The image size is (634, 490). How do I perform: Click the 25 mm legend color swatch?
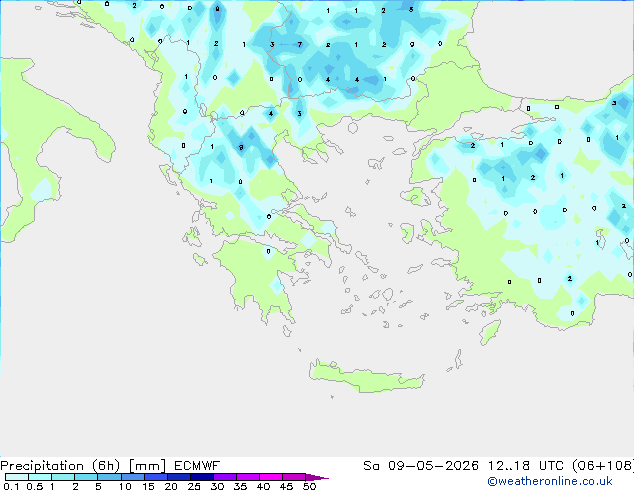(202, 477)
